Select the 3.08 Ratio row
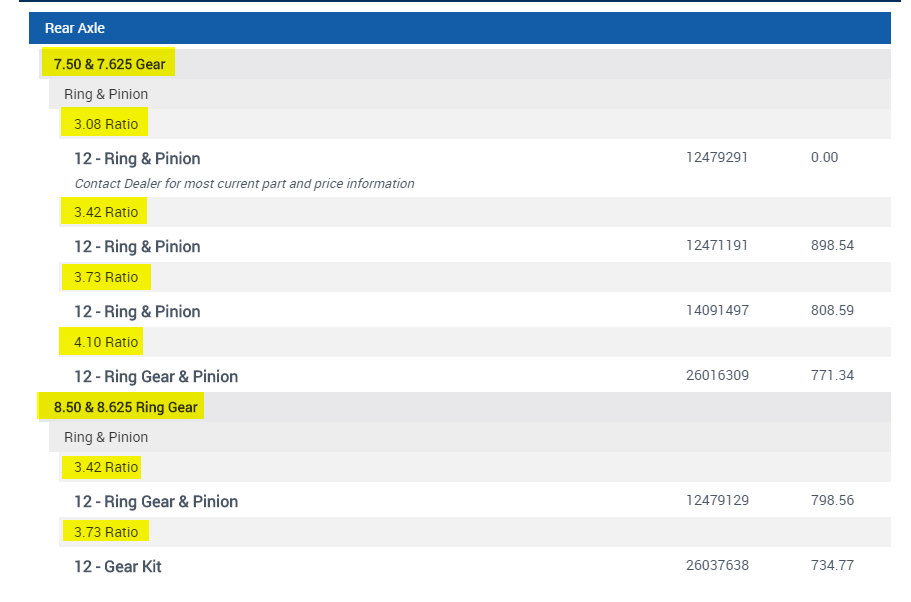Viewport: 911px width, 602px height. (x=106, y=124)
